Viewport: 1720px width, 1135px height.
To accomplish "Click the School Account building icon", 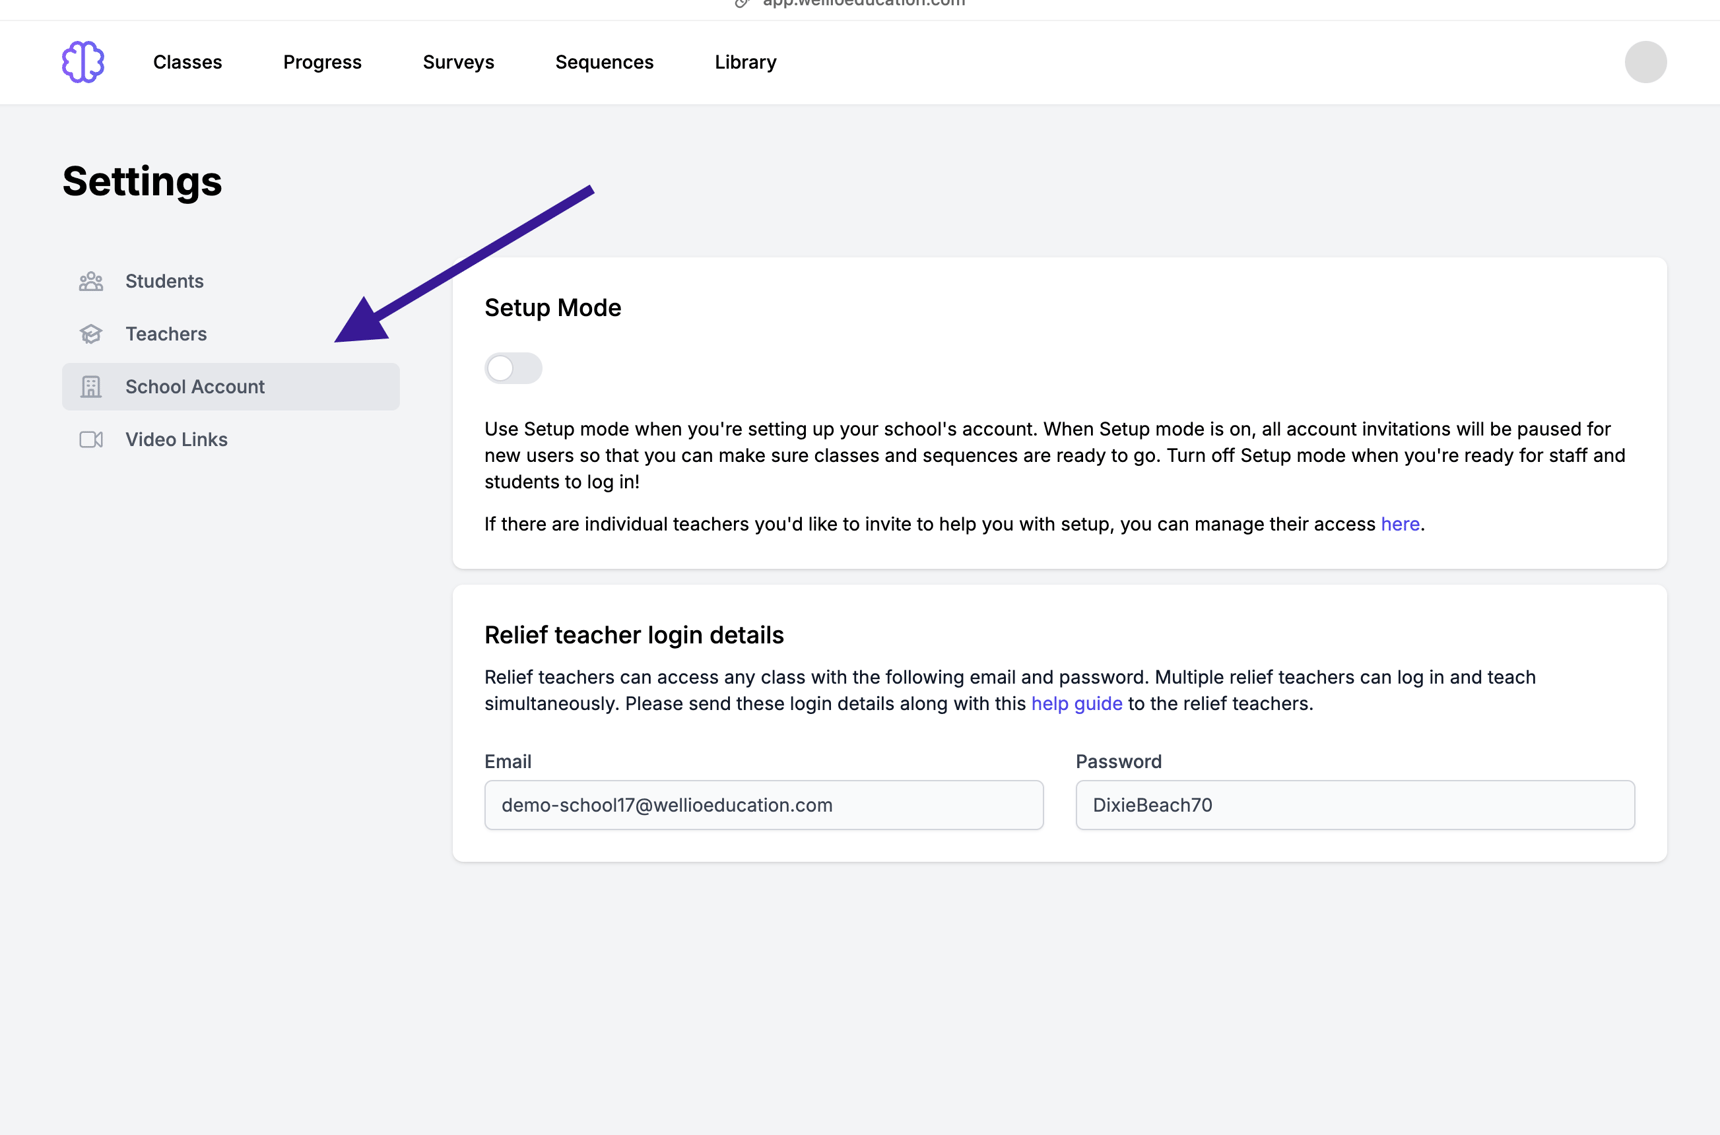I will [x=91, y=387].
